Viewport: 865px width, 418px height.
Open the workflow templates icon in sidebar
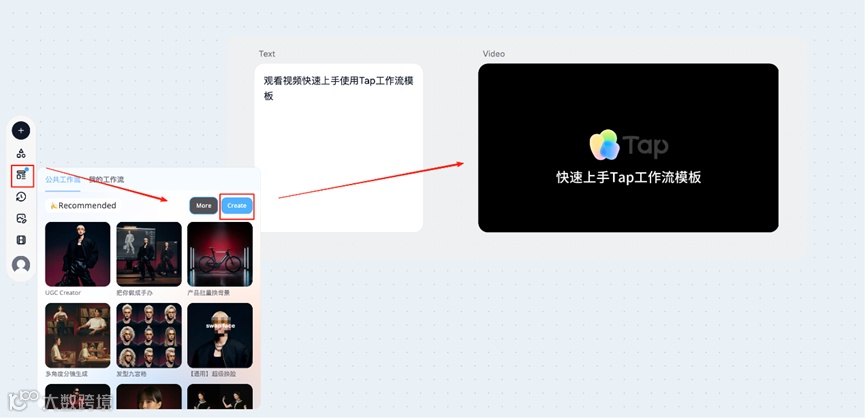point(22,175)
